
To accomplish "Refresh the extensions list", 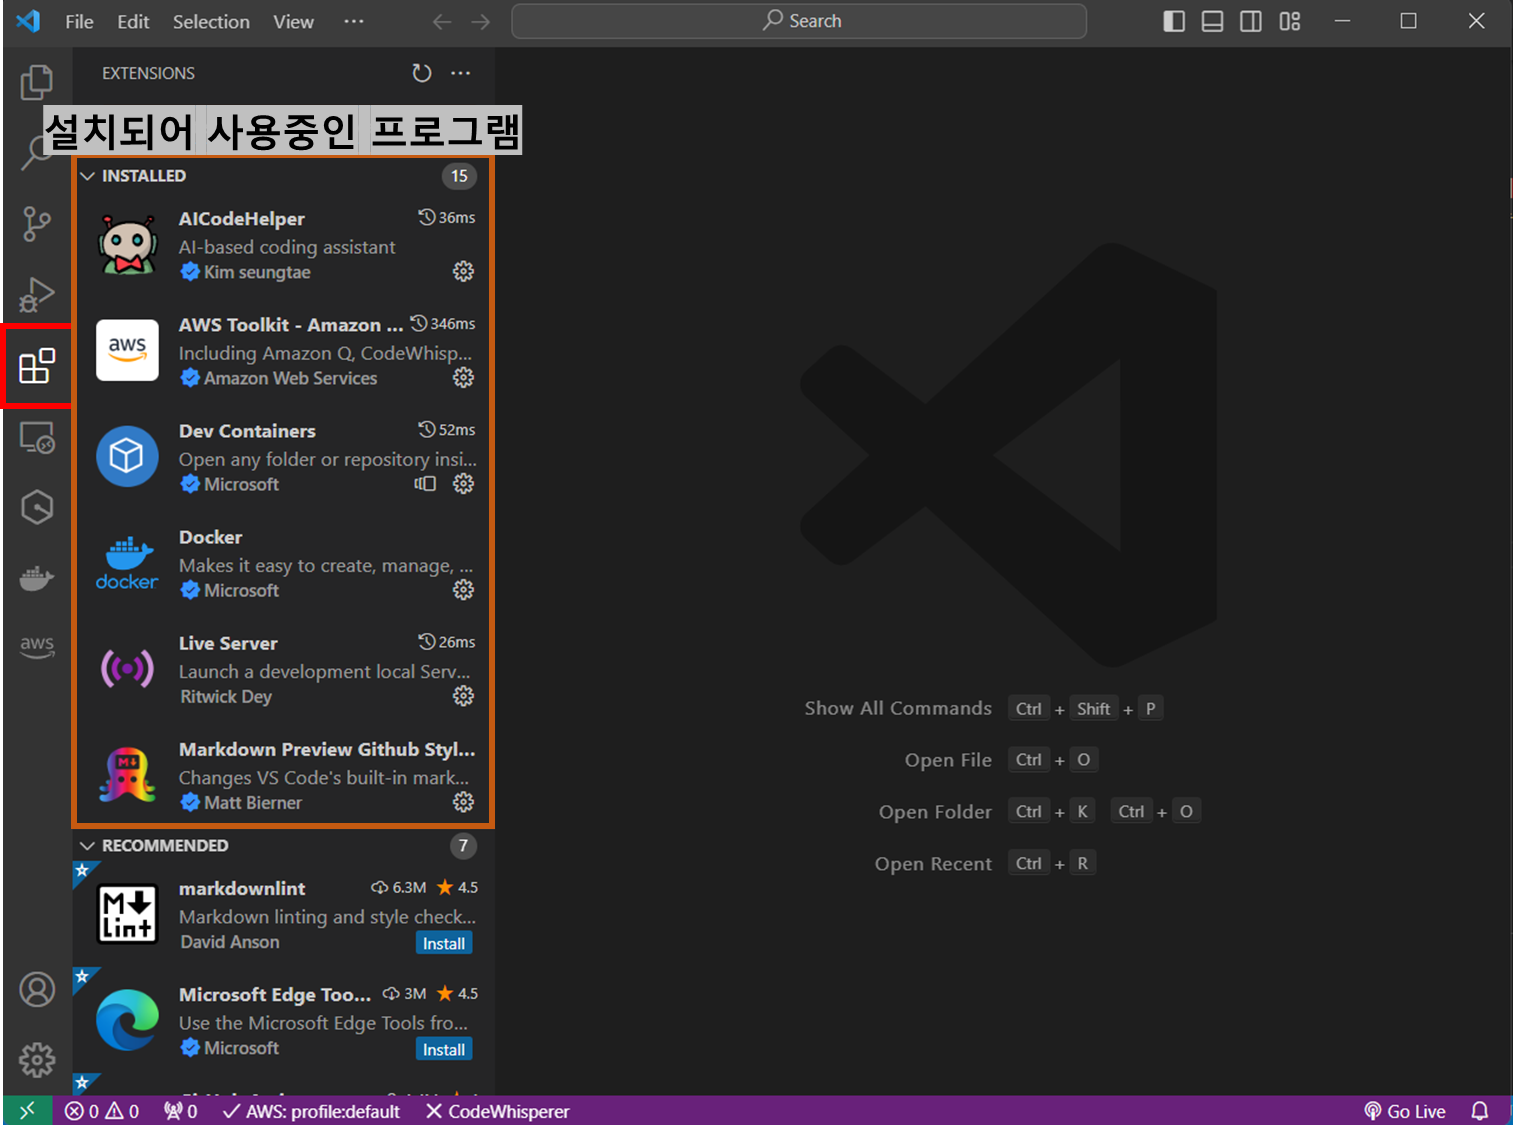I will tap(422, 73).
